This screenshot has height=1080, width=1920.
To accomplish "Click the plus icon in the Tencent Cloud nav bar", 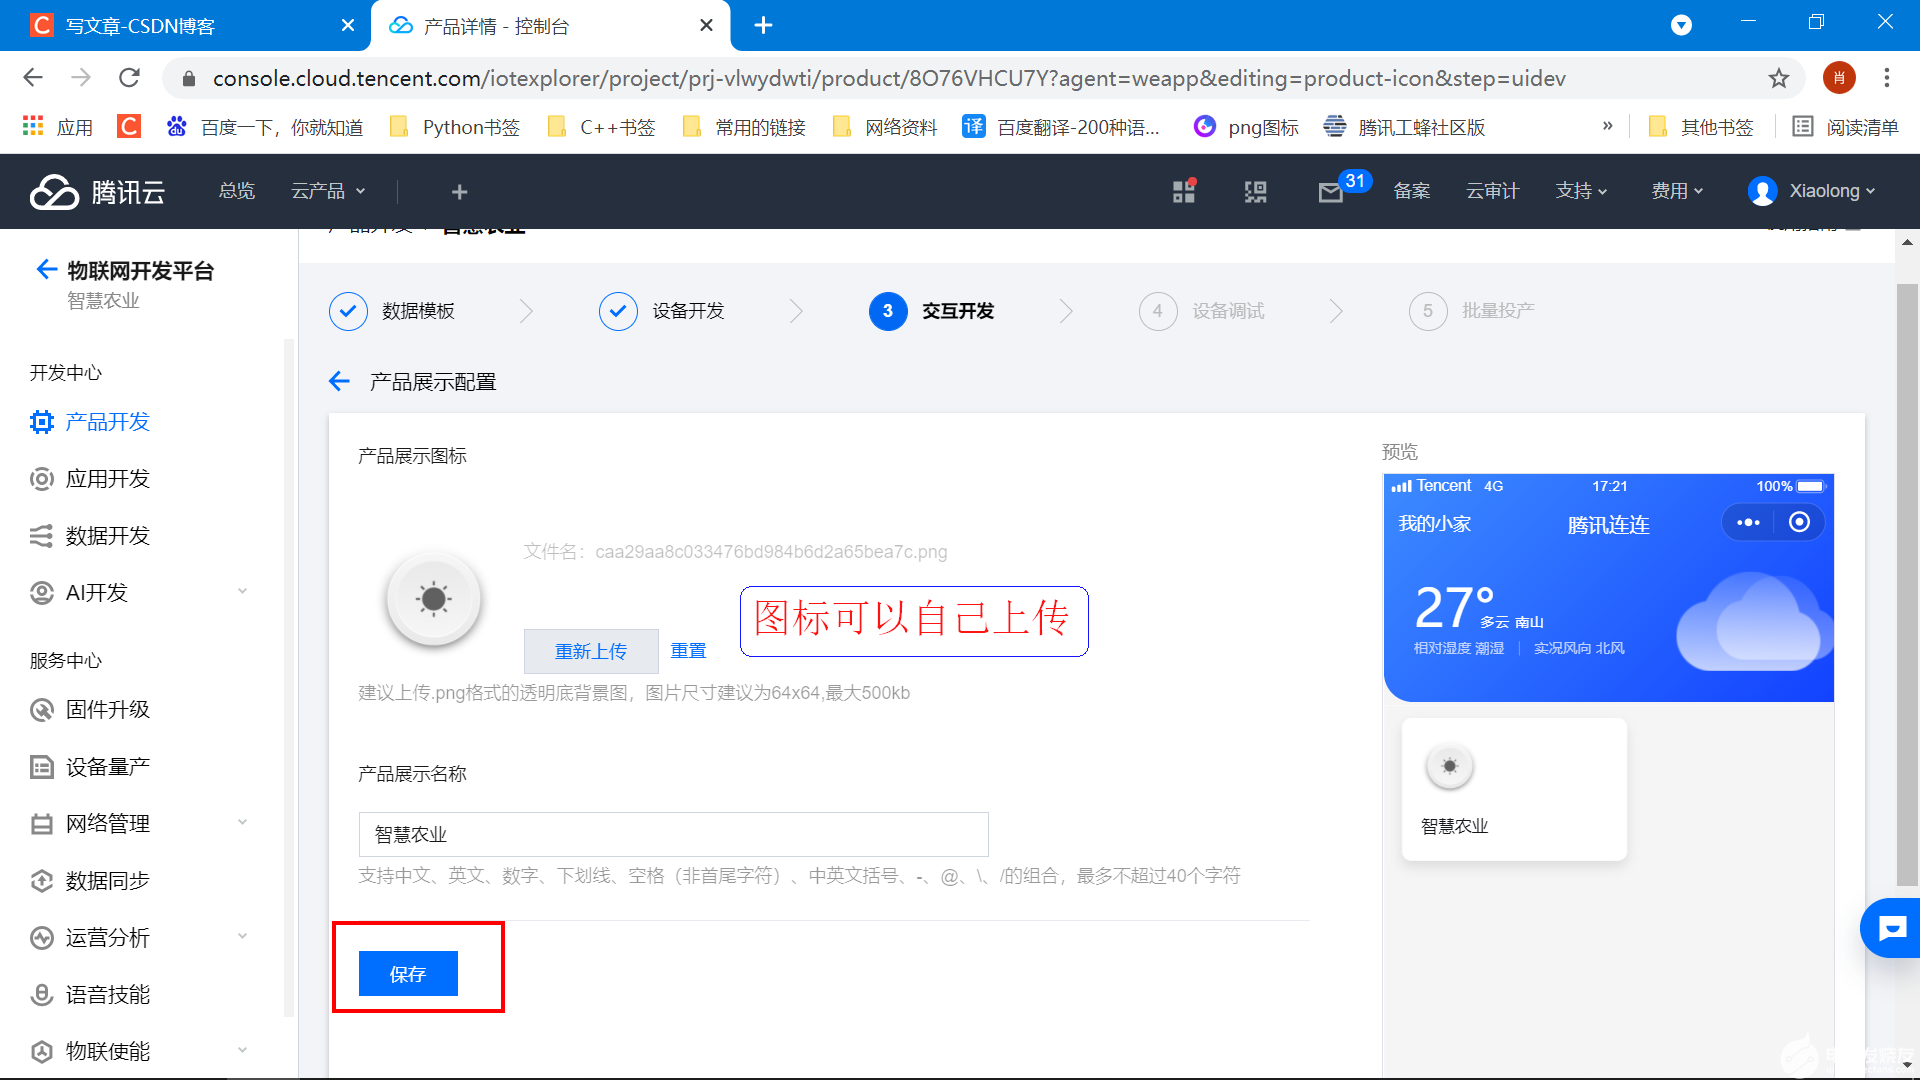I will click(459, 192).
